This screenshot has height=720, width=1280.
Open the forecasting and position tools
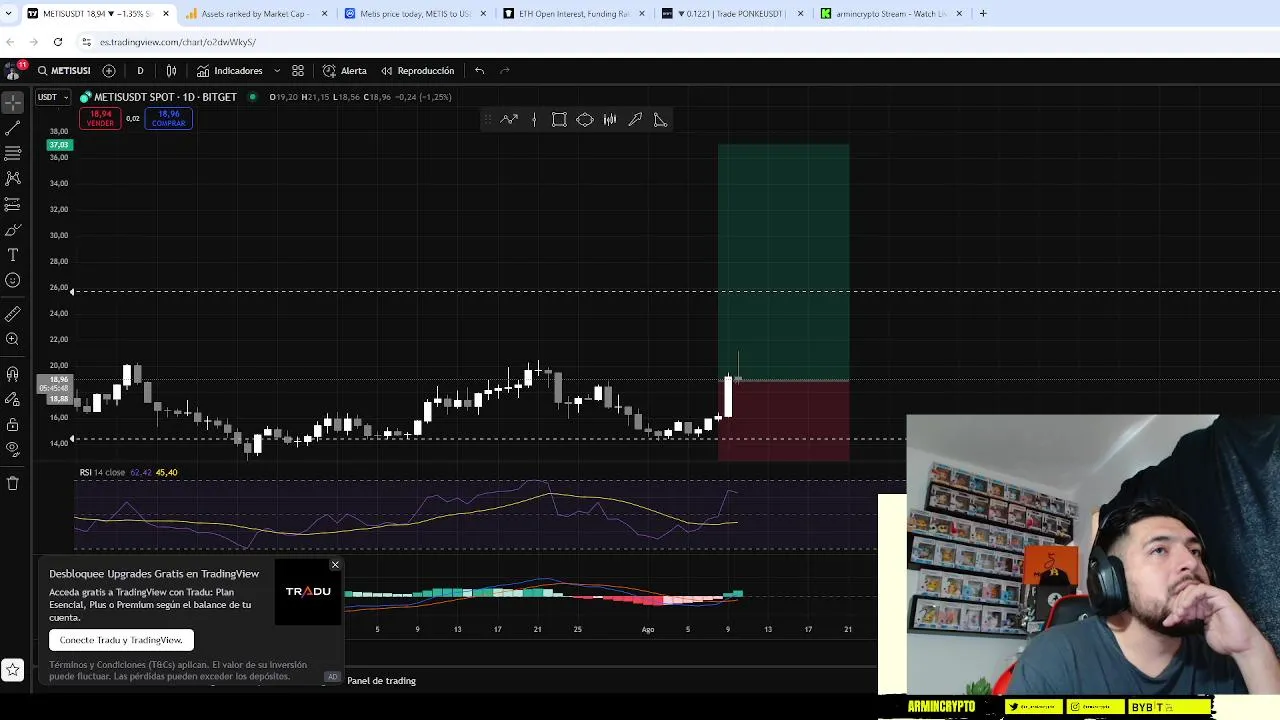(13, 204)
